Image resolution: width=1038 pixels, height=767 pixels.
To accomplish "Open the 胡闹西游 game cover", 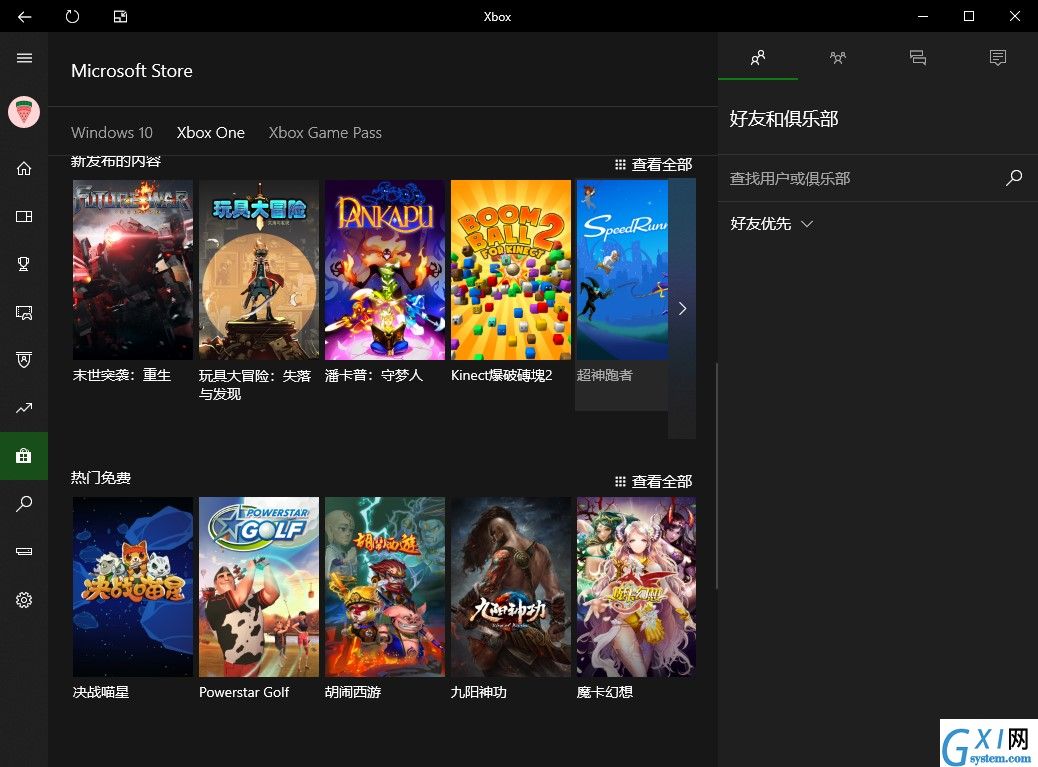I will 385,587.
